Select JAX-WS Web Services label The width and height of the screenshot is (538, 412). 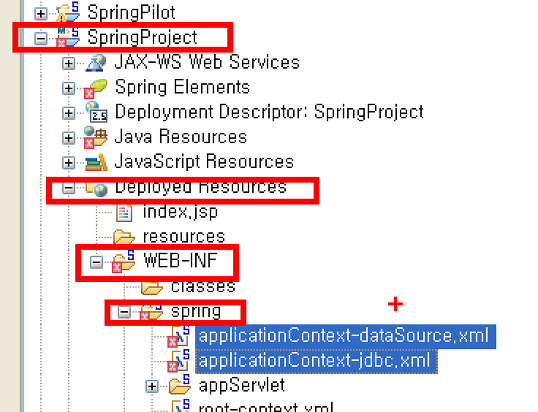click(207, 62)
